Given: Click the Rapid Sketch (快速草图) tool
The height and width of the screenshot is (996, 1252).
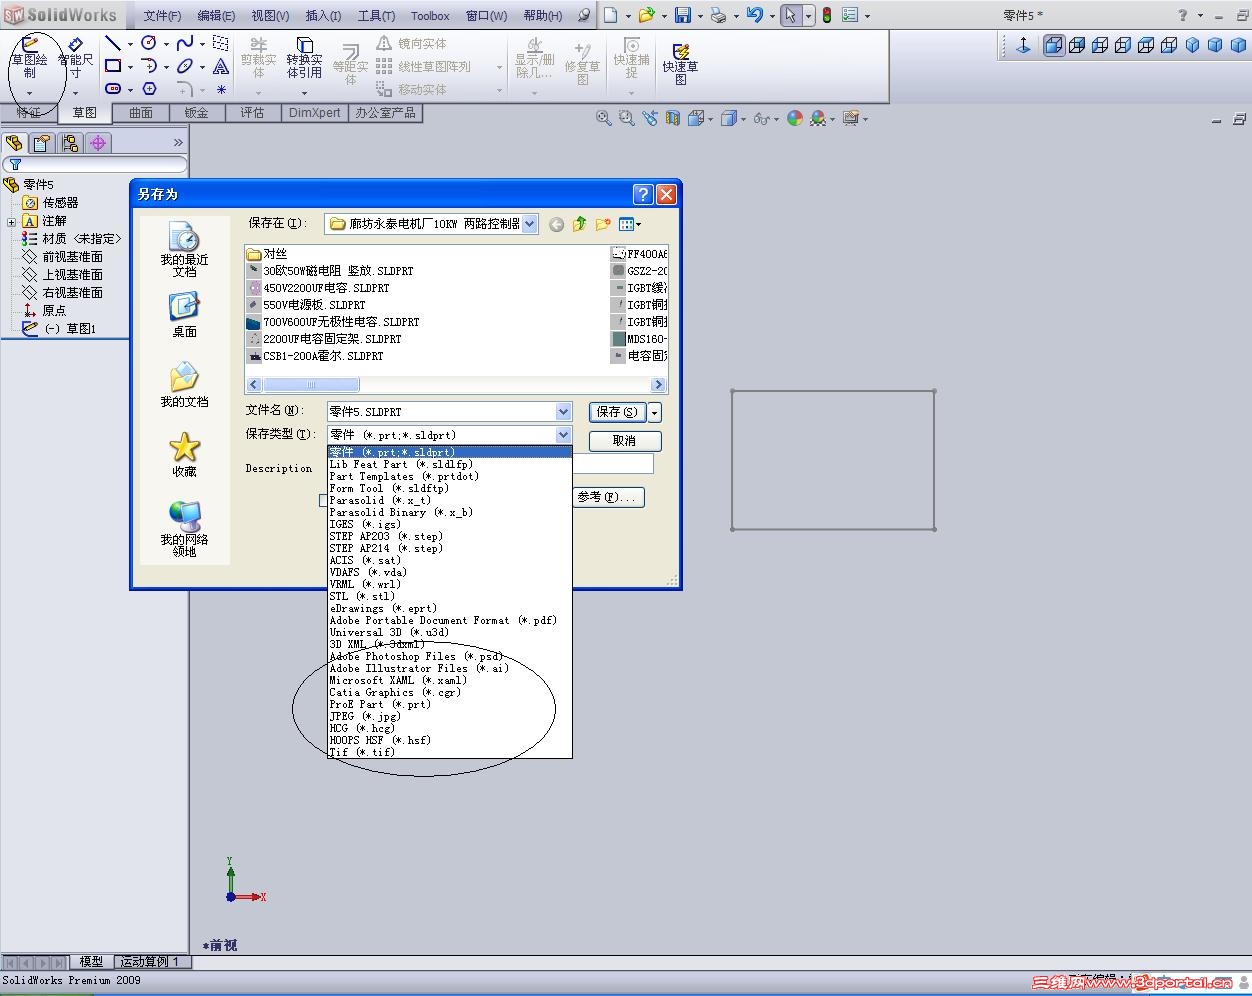Looking at the screenshot, I should pos(680,63).
